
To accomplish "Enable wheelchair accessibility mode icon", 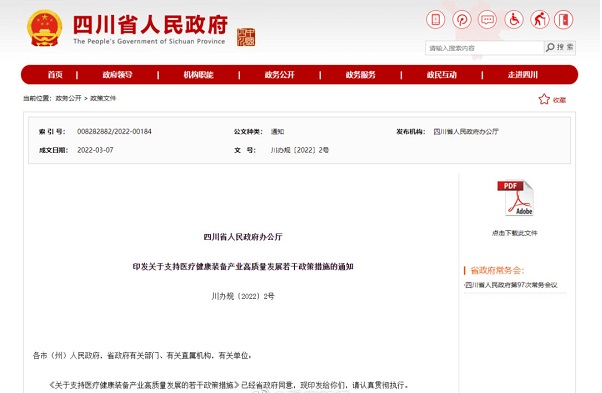I will coord(514,19).
